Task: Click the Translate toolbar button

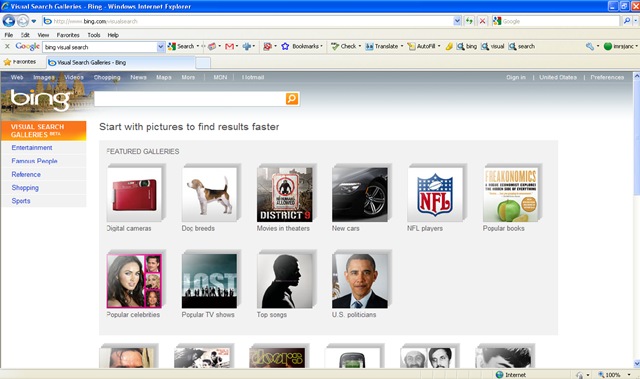Action: (382, 47)
